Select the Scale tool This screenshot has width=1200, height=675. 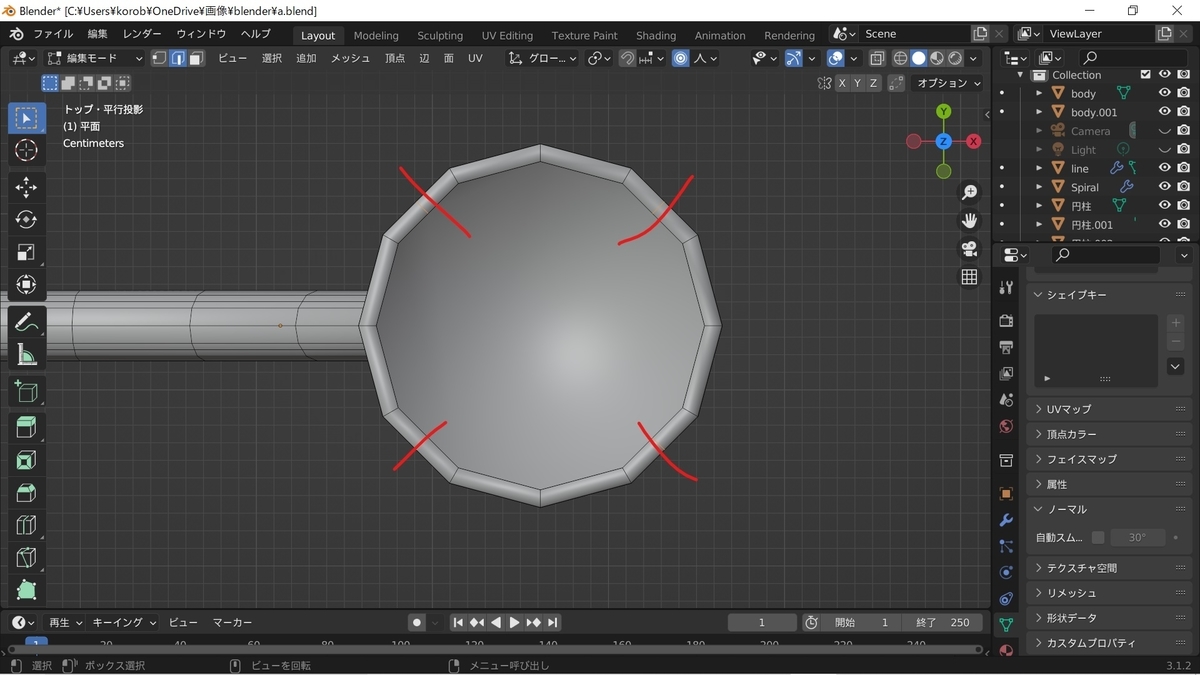(x=26, y=253)
